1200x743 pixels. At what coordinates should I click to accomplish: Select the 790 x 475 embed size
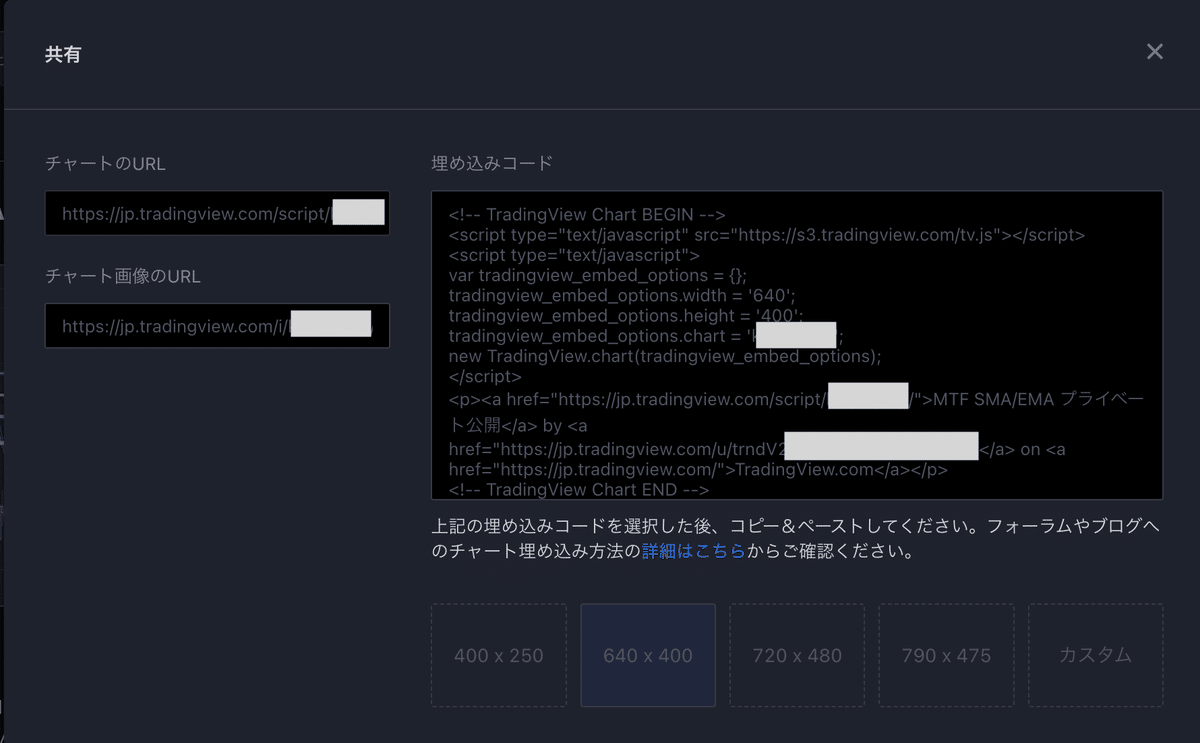tap(946, 655)
